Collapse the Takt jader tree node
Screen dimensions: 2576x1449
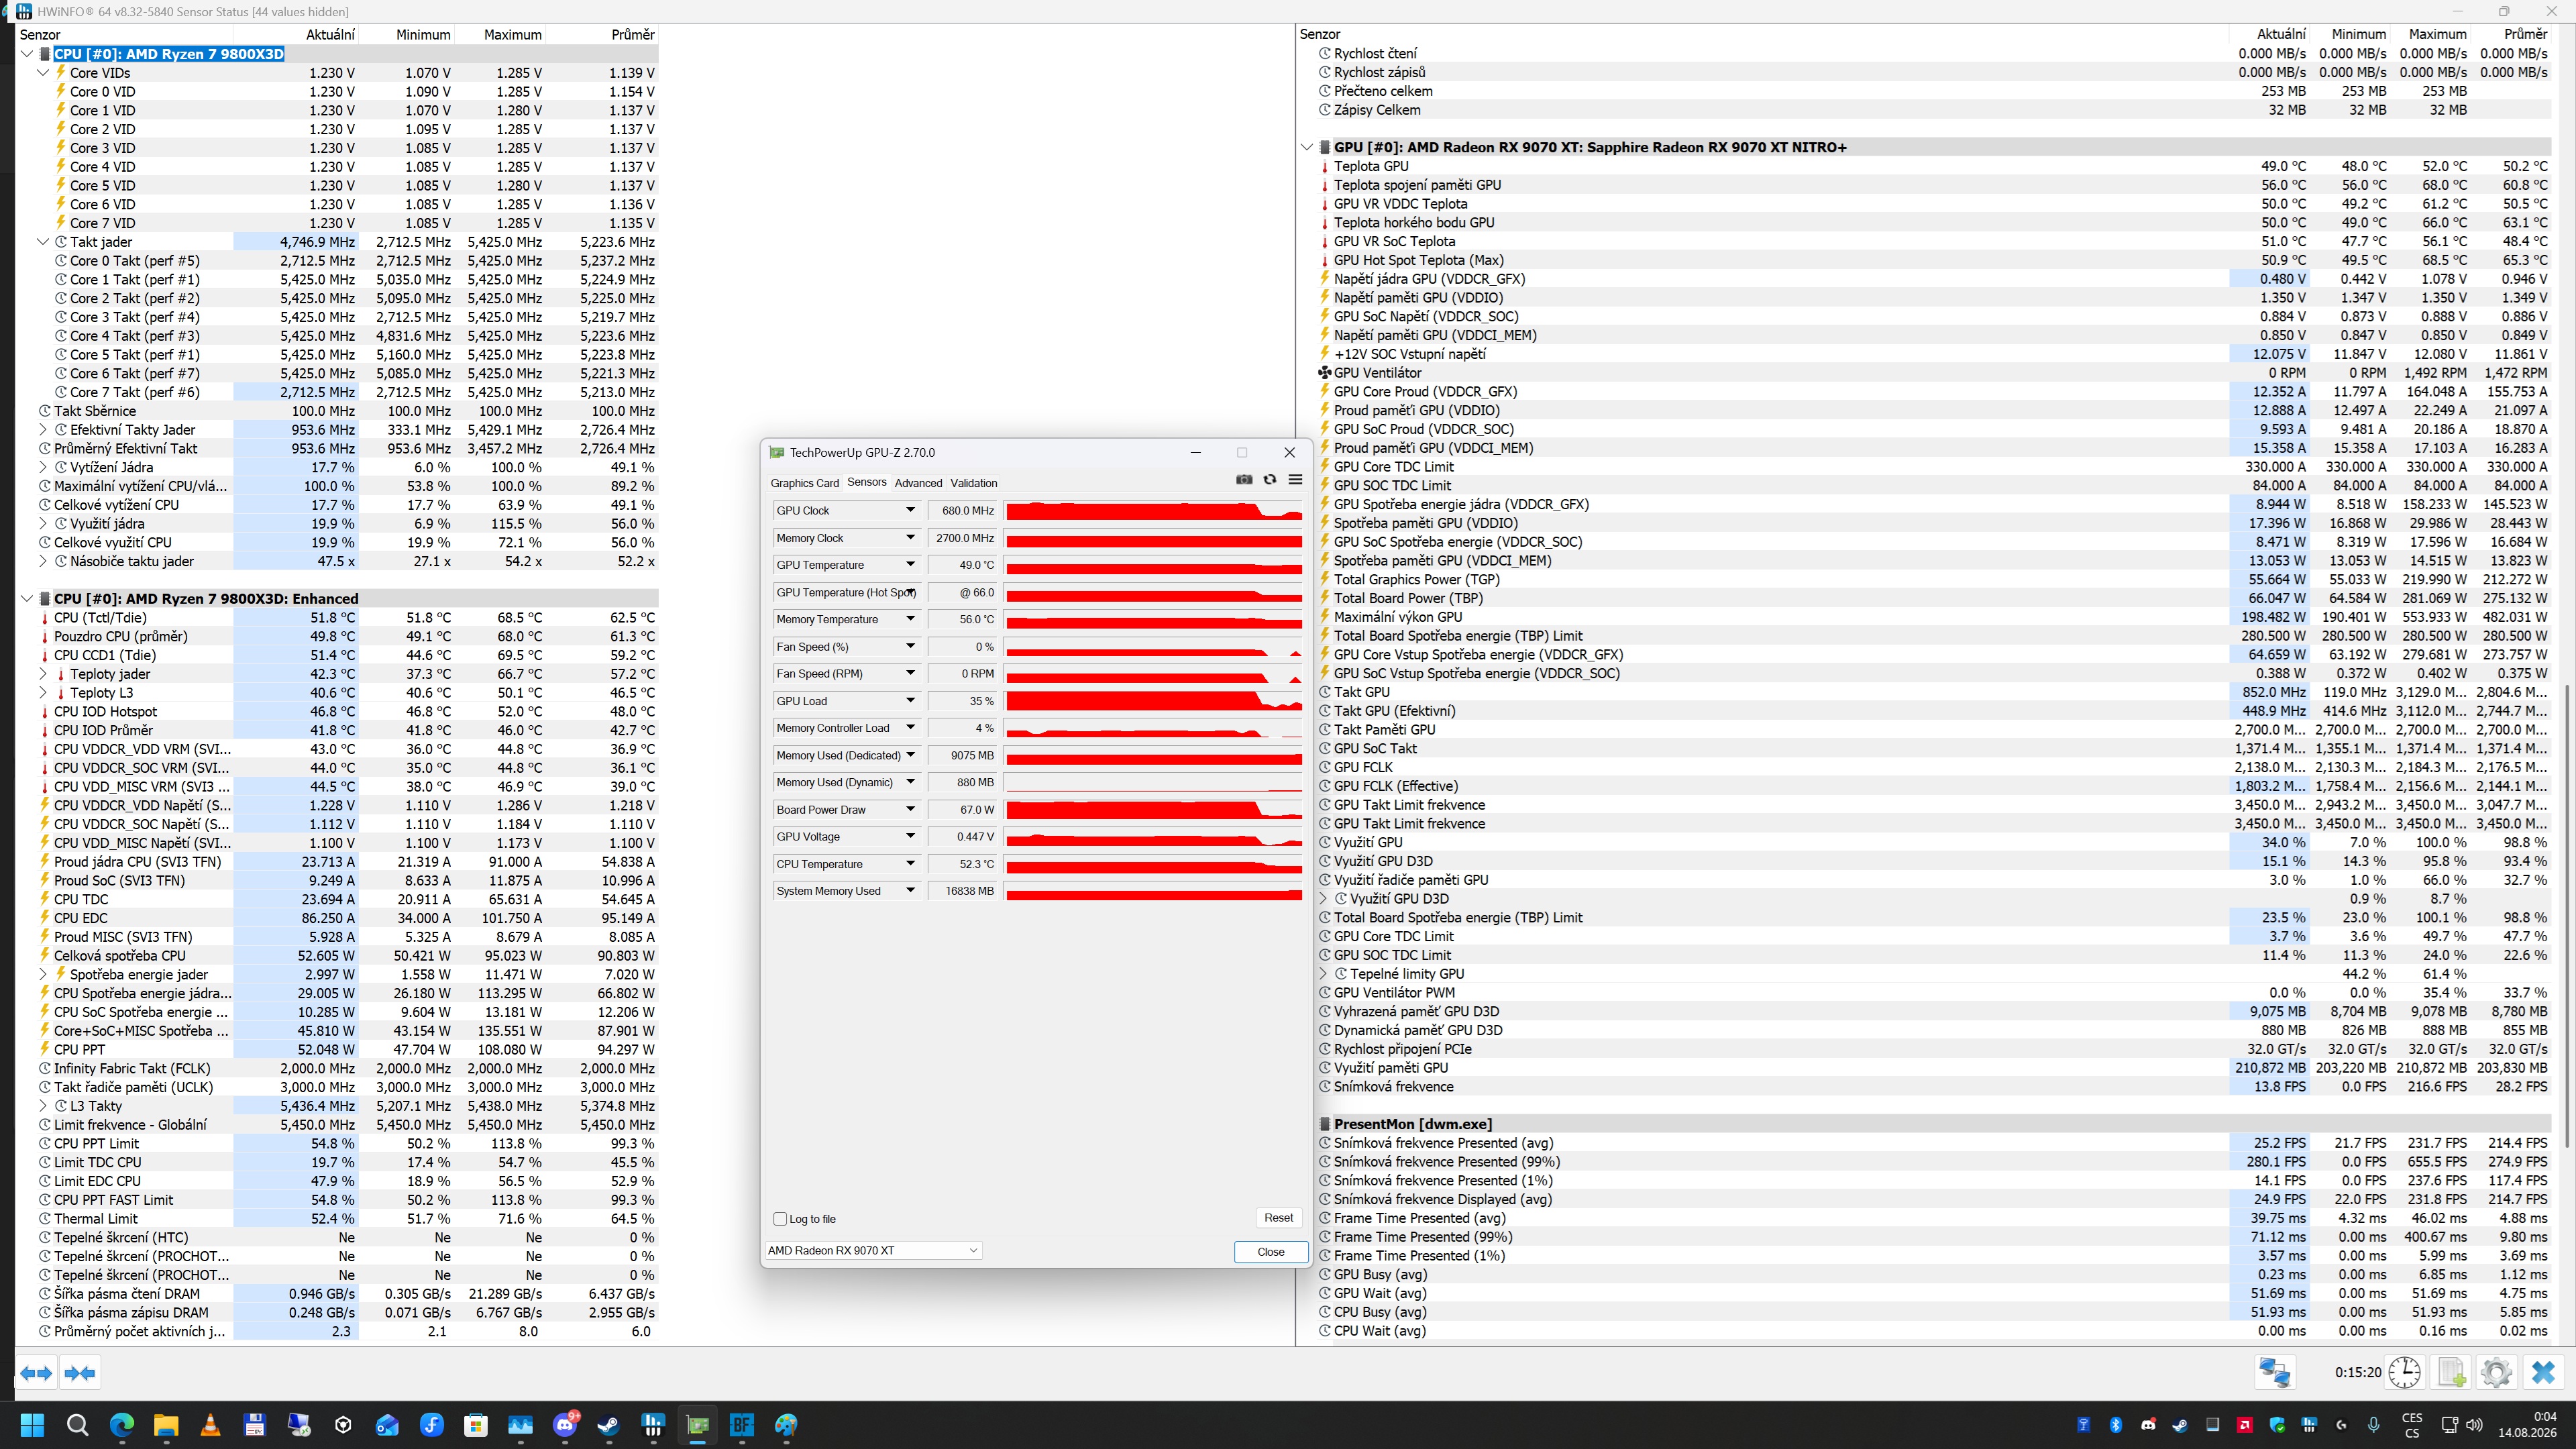point(43,242)
